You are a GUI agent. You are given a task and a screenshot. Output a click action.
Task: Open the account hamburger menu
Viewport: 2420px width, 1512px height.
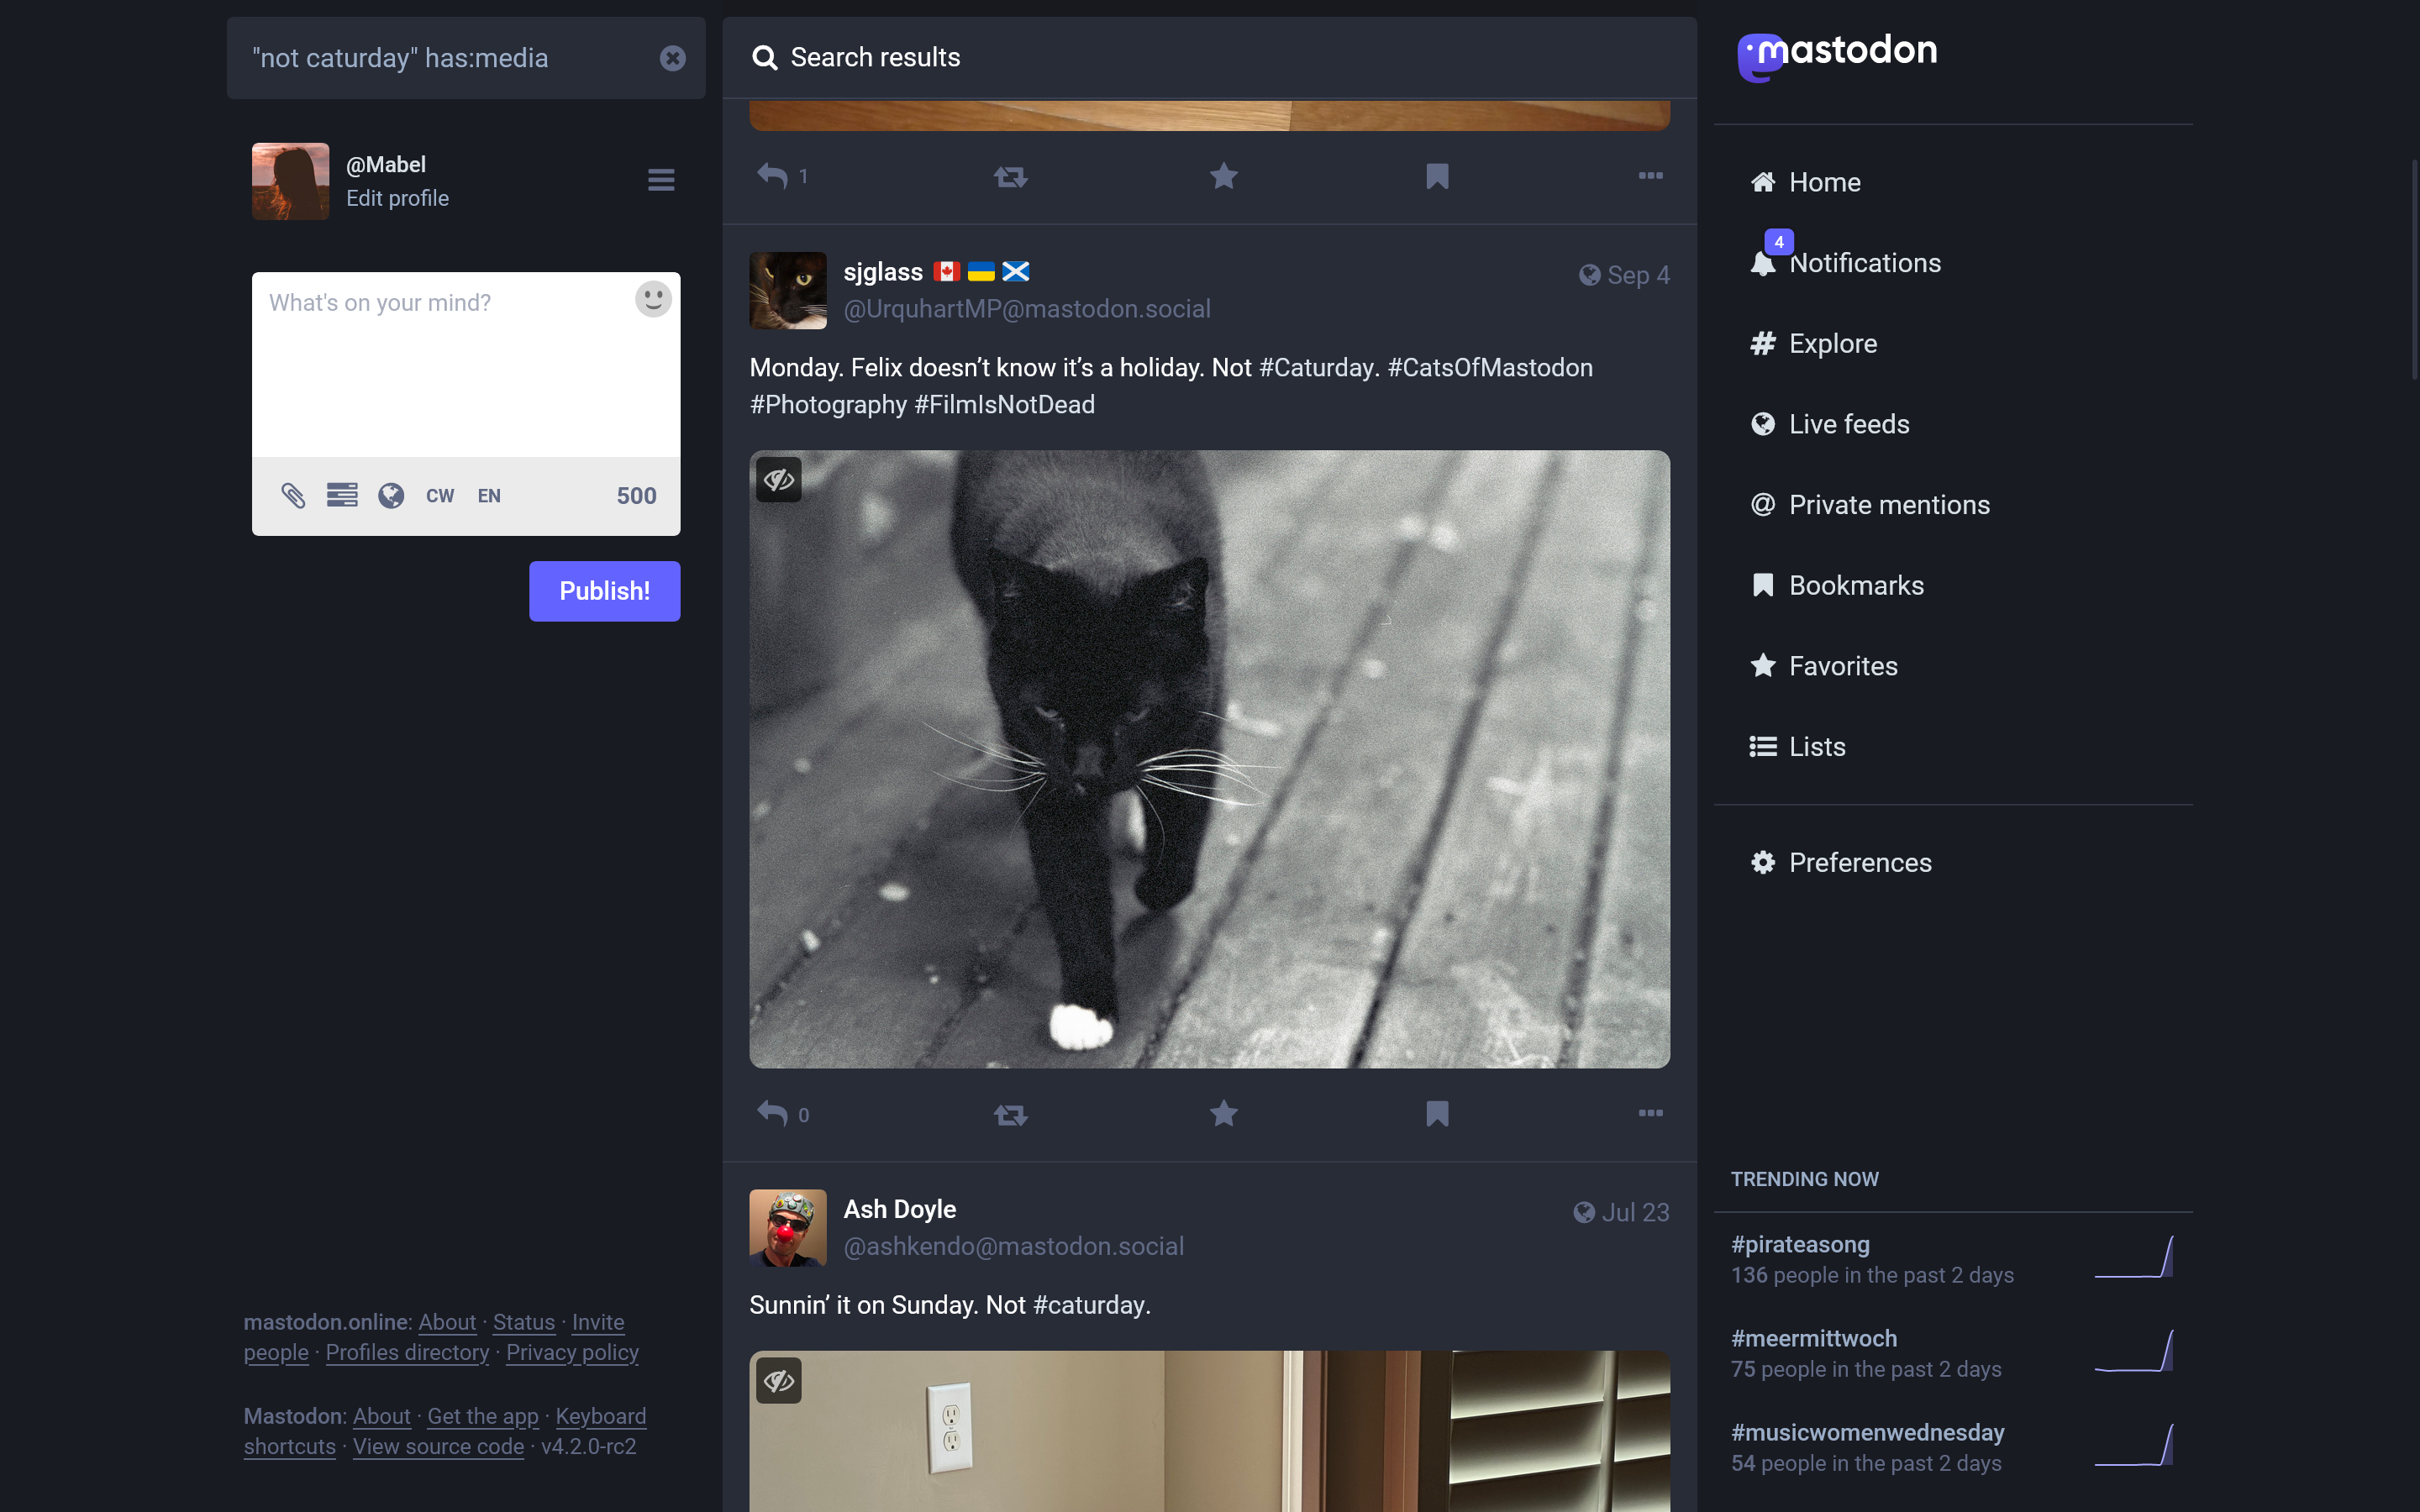click(661, 180)
